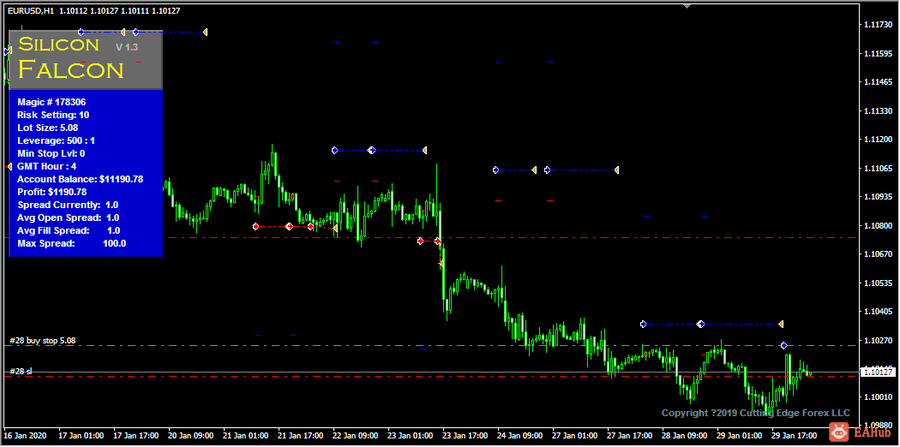Image resolution: width=900 pixels, height=447 pixels.
Task: Select the '#28 buy stop 5.08' order label
Action: (x=42, y=340)
